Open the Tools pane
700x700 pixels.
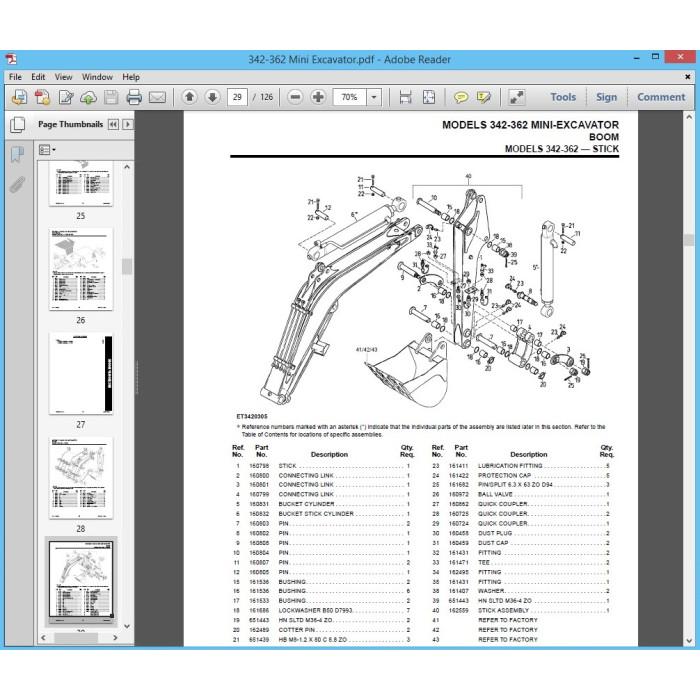tap(563, 97)
